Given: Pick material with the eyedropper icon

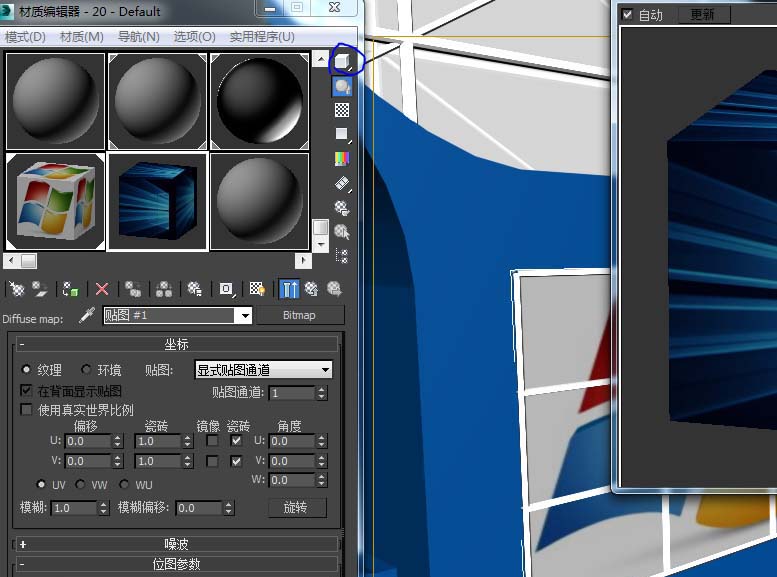Looking at the screenshot, I should point(86,316).
